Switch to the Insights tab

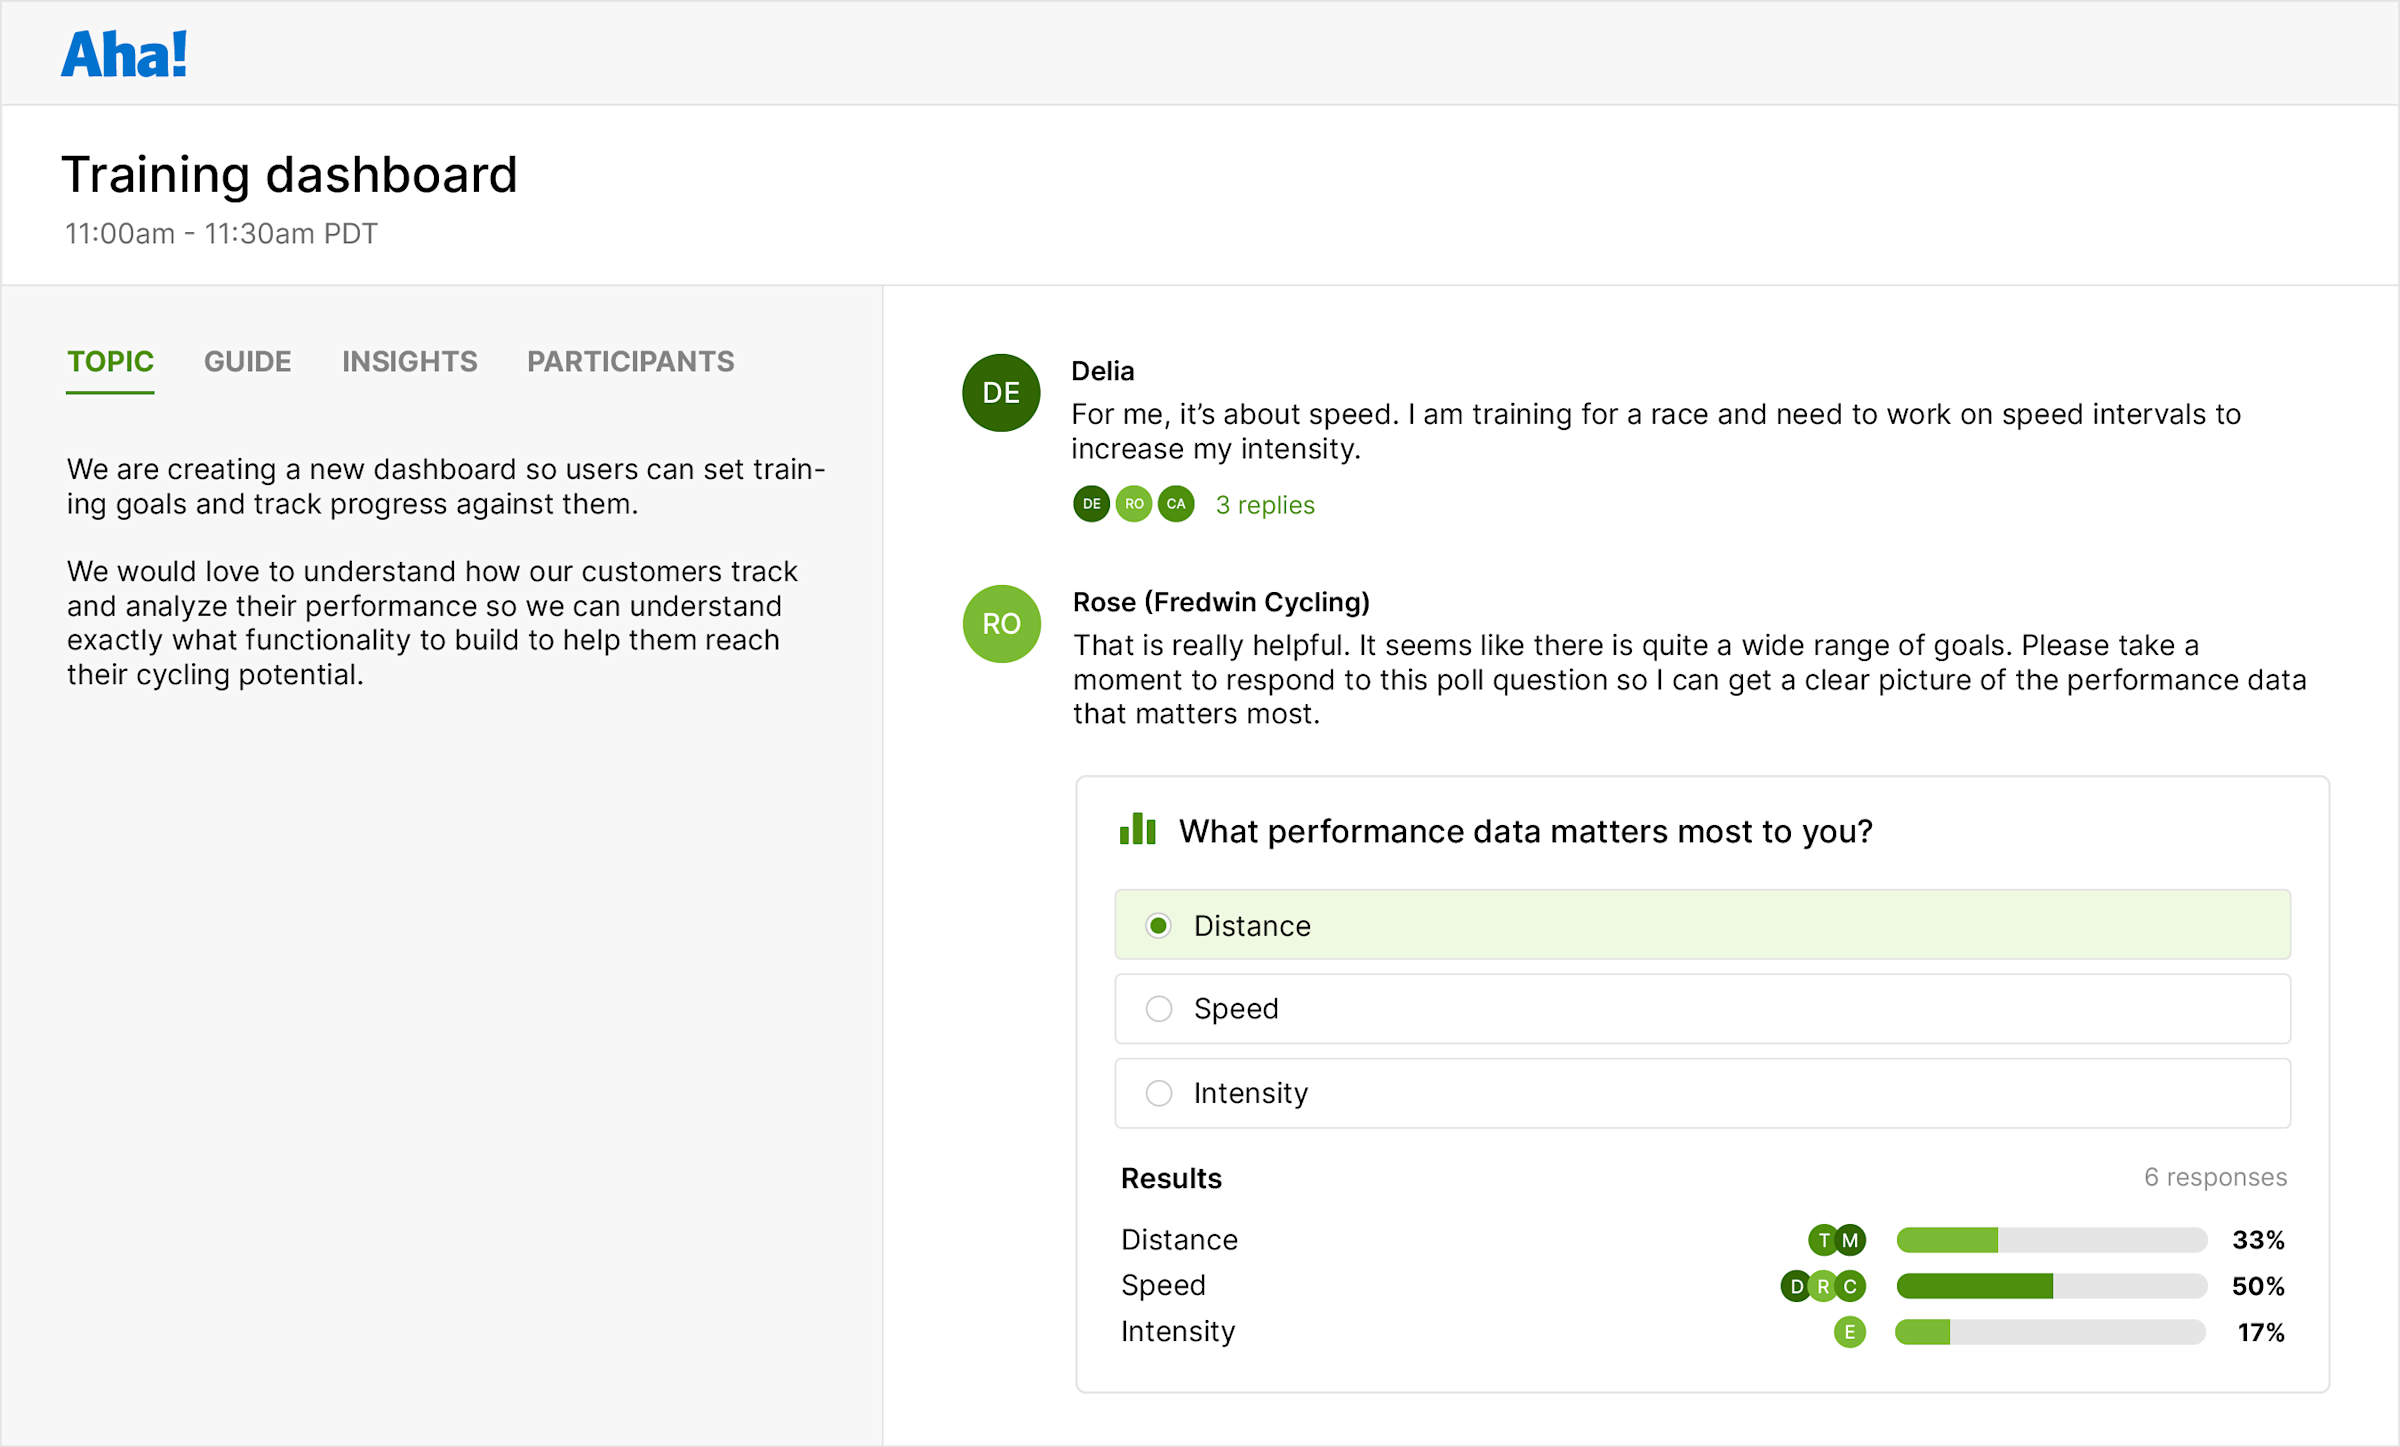tap(409, 361)
